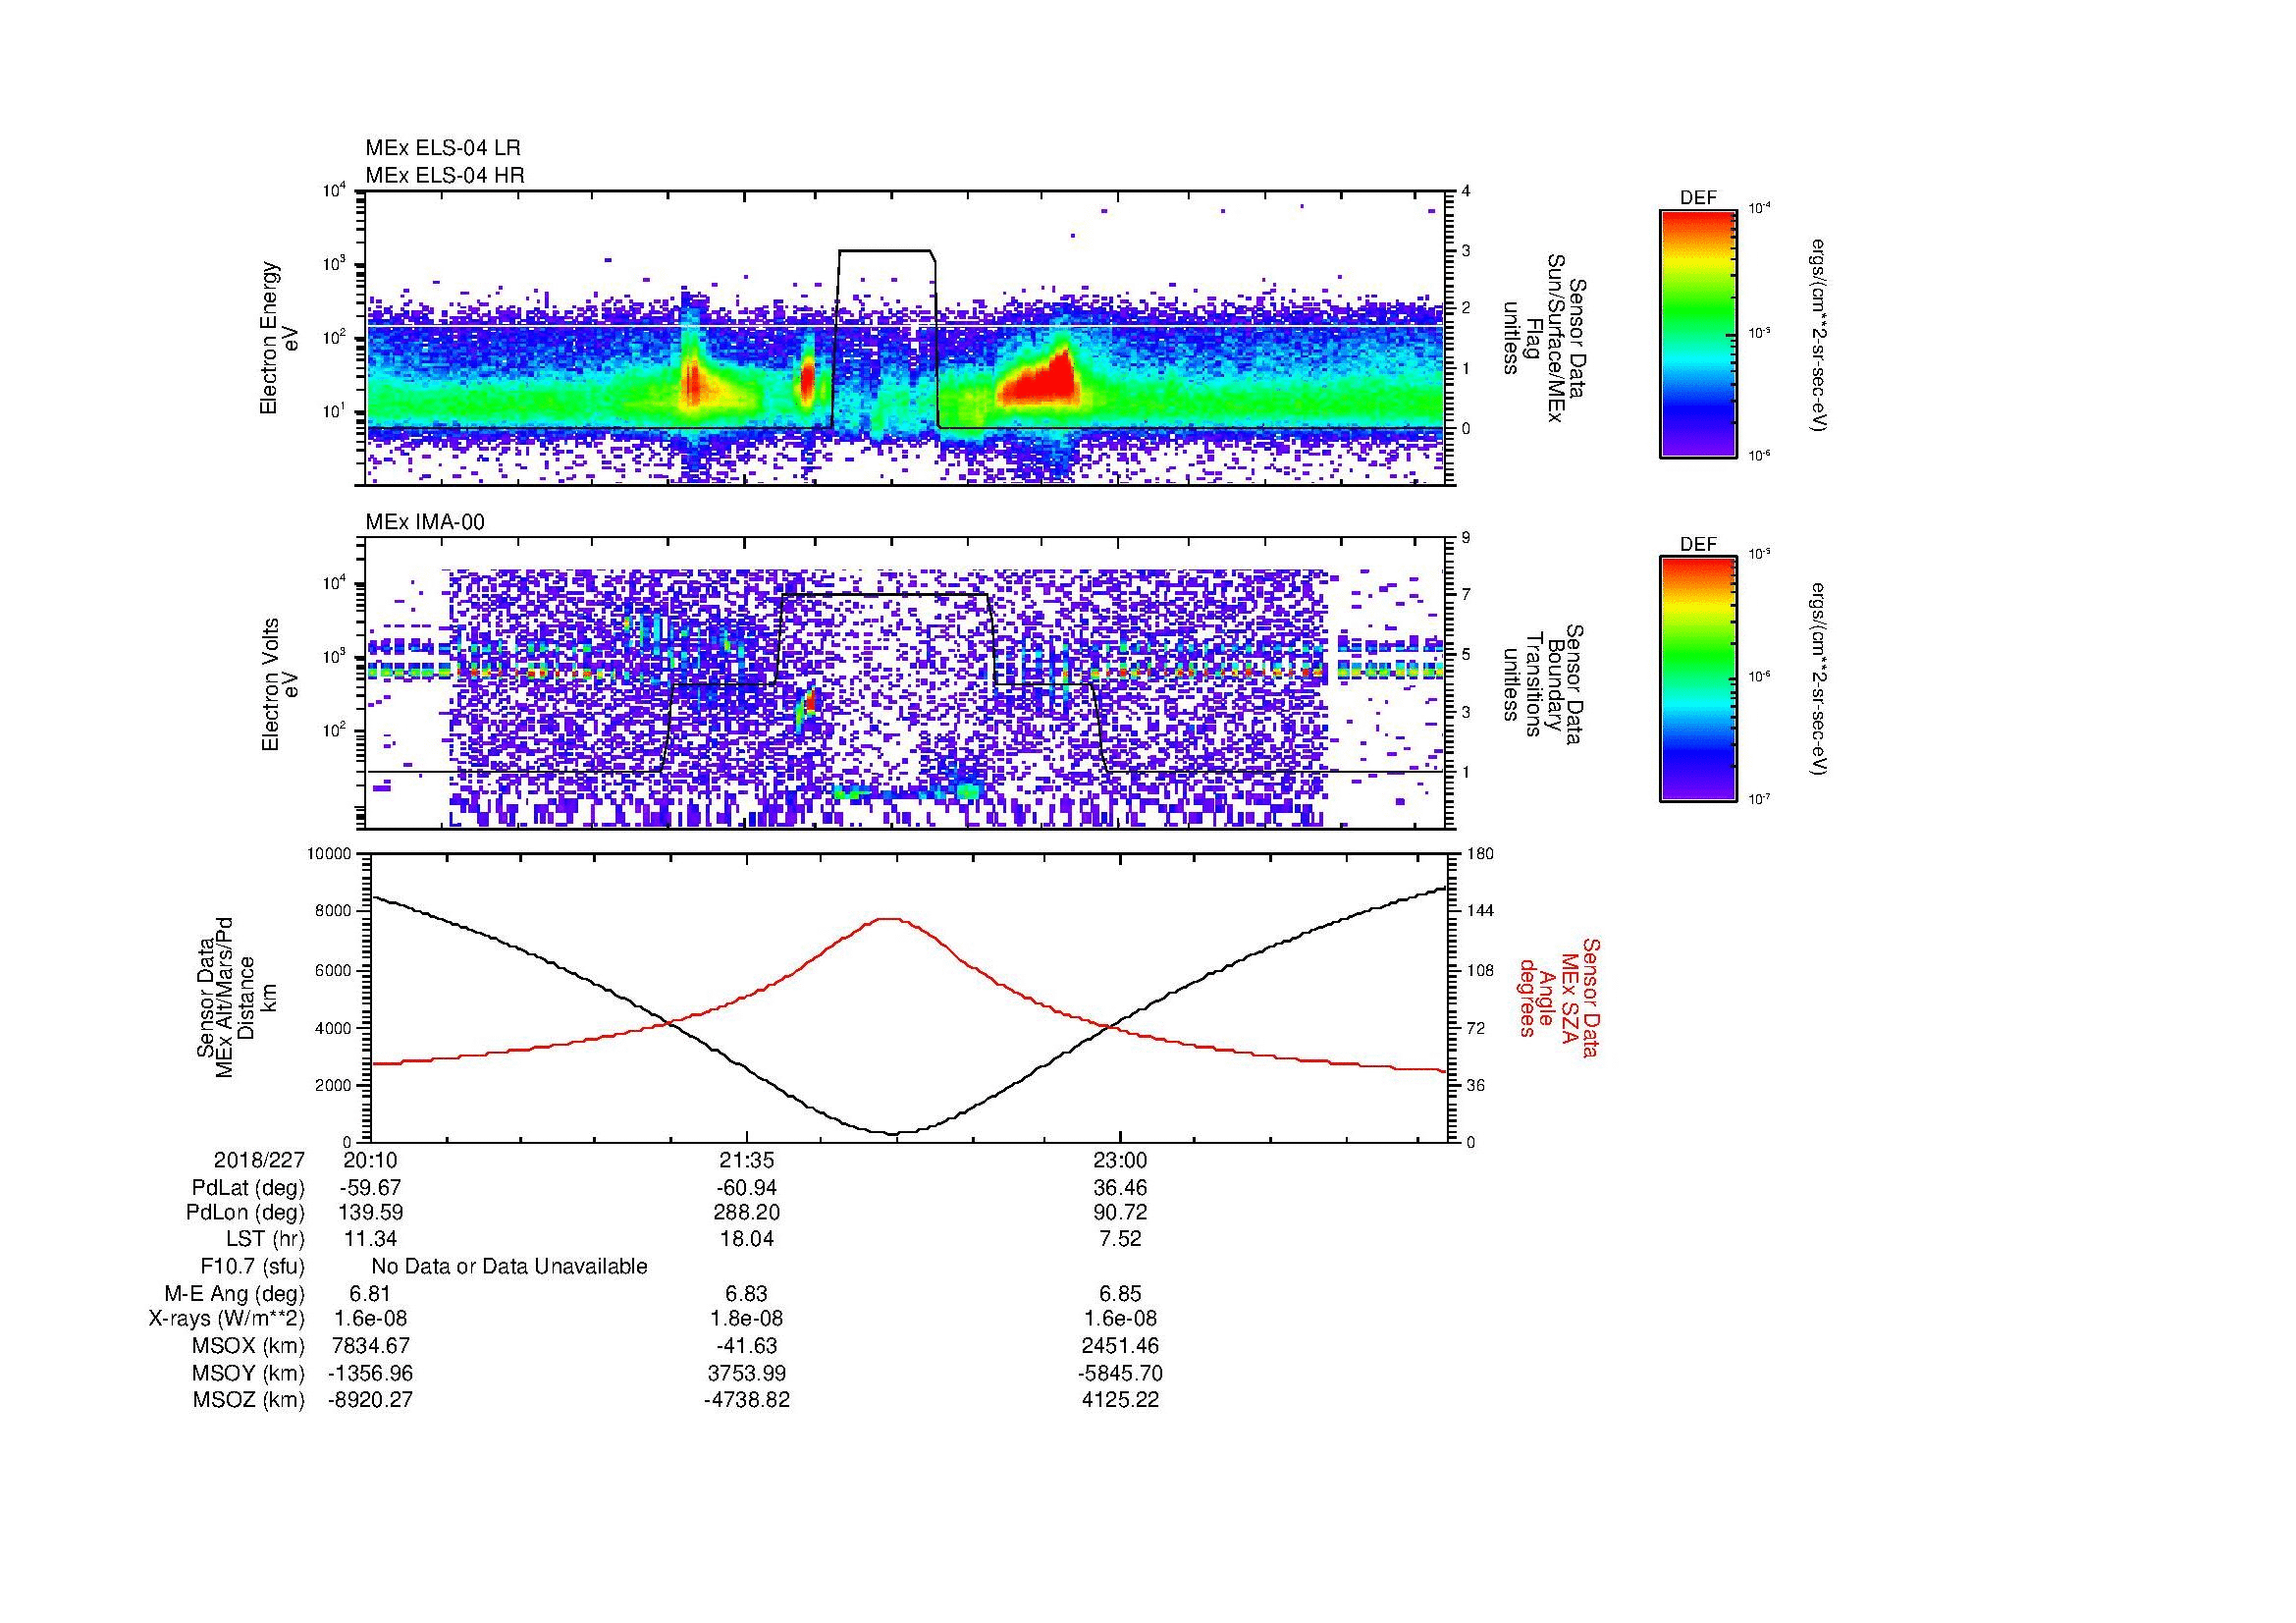Viewport: 2296px width, 1623px height.
Task: Click the PdLon value 288.20
Action: point(746,1213)
